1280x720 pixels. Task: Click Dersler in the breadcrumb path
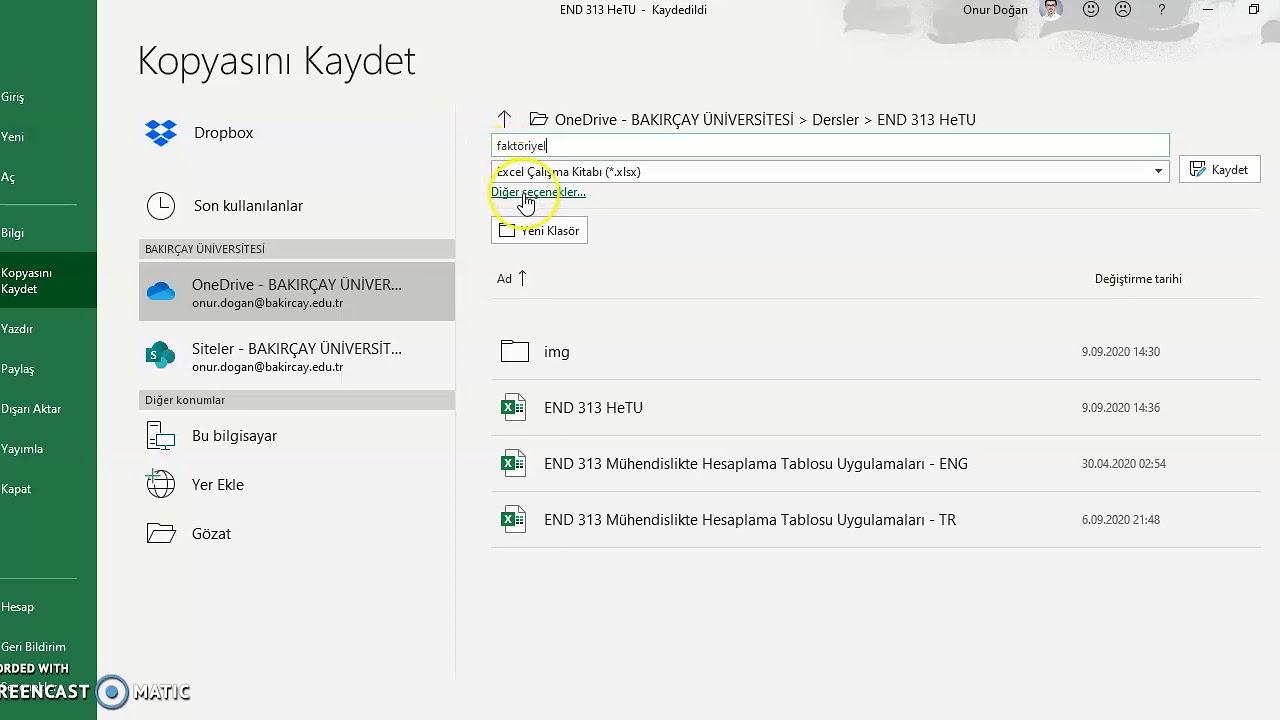[835, 119]
